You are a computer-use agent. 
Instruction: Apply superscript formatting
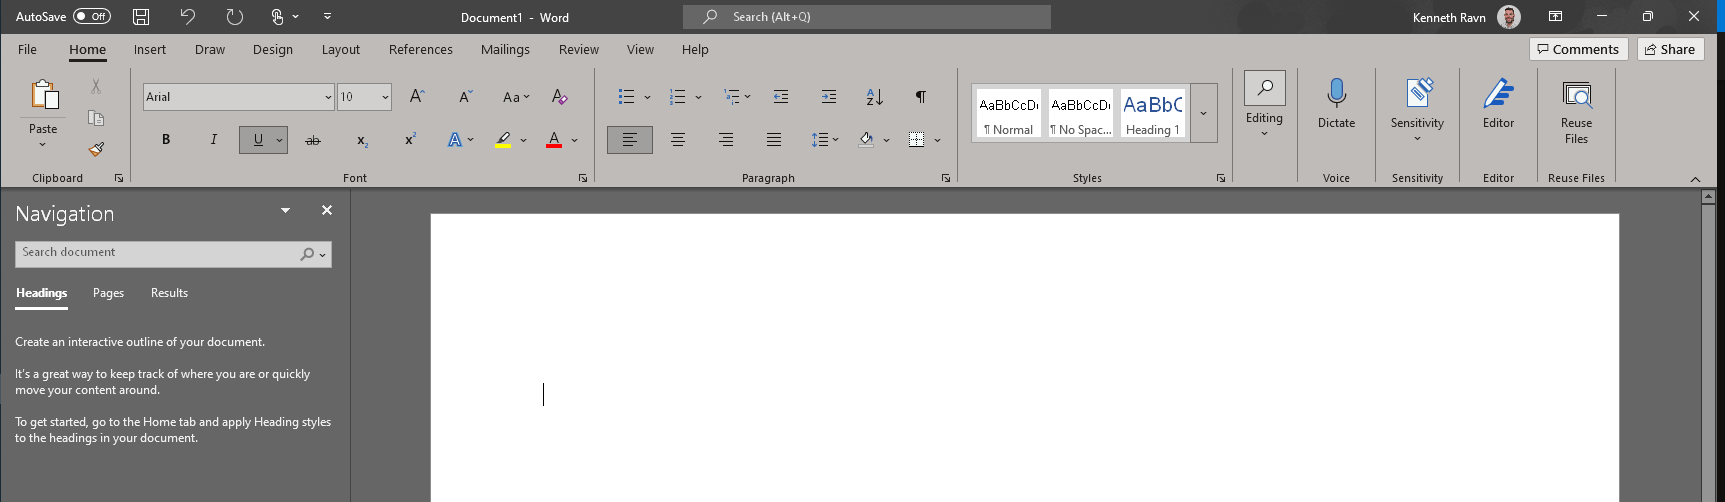tap(410, 140)
